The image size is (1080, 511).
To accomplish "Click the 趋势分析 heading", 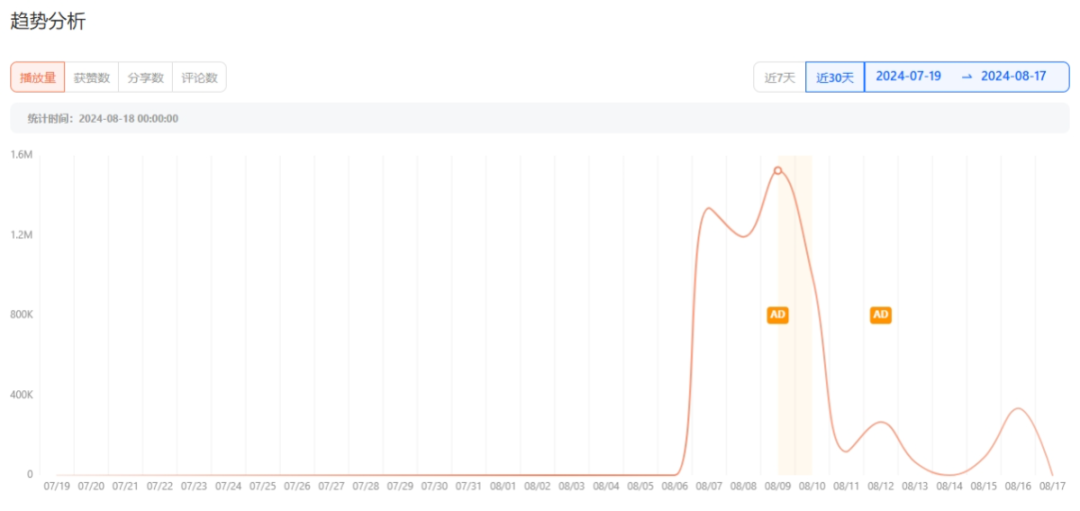I will pyautogui.click(x=48, y=21).
